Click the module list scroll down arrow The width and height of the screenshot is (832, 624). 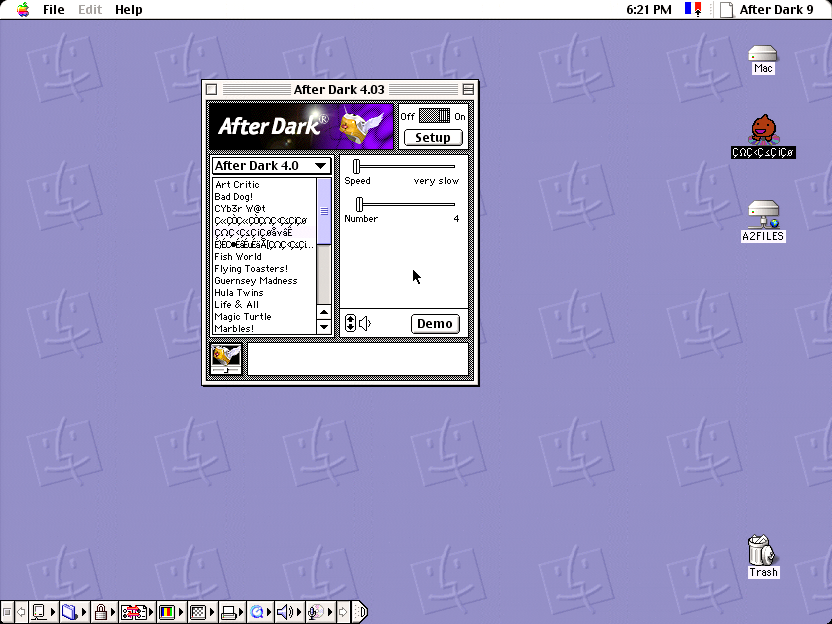(324, 327)
